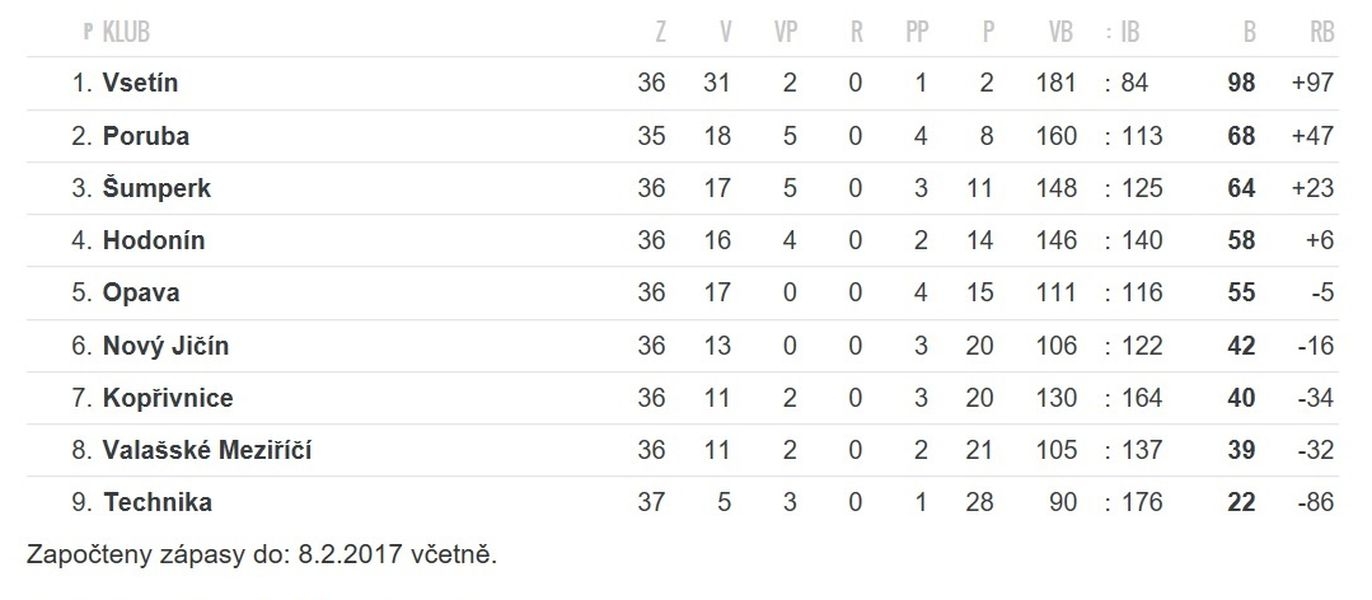The height and width of the screenshot is (600, 1372).
Task: Click the small P position icon in header
Action: [88, 33]
